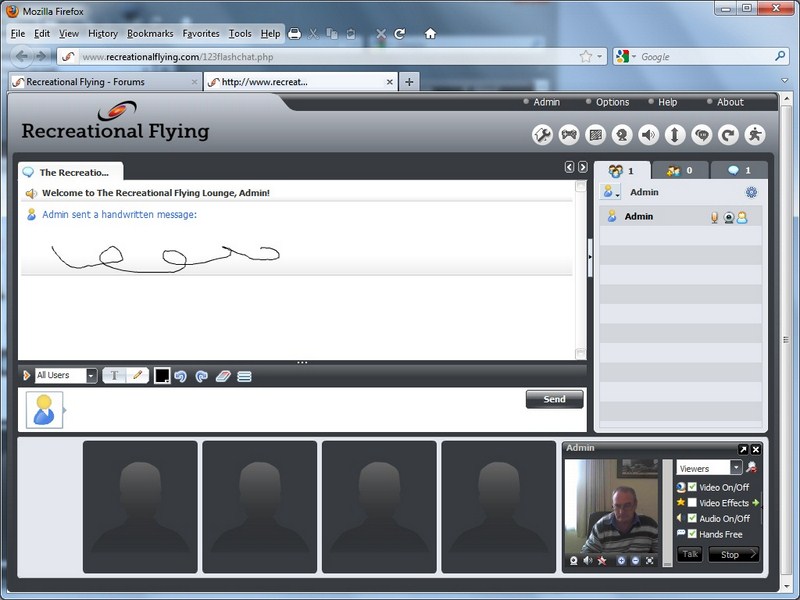Open the Firefox History menu

[103, 34]
